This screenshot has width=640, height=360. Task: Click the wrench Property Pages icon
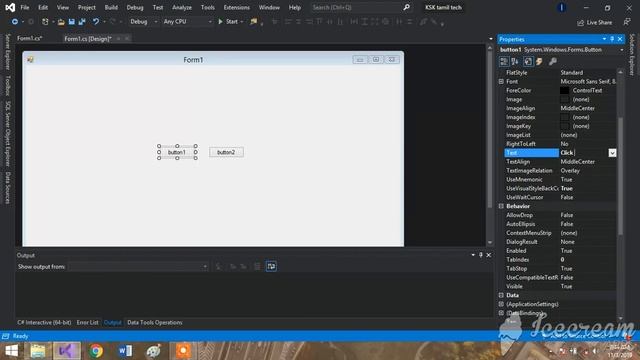pyautogui.click(x=553, y=61)
